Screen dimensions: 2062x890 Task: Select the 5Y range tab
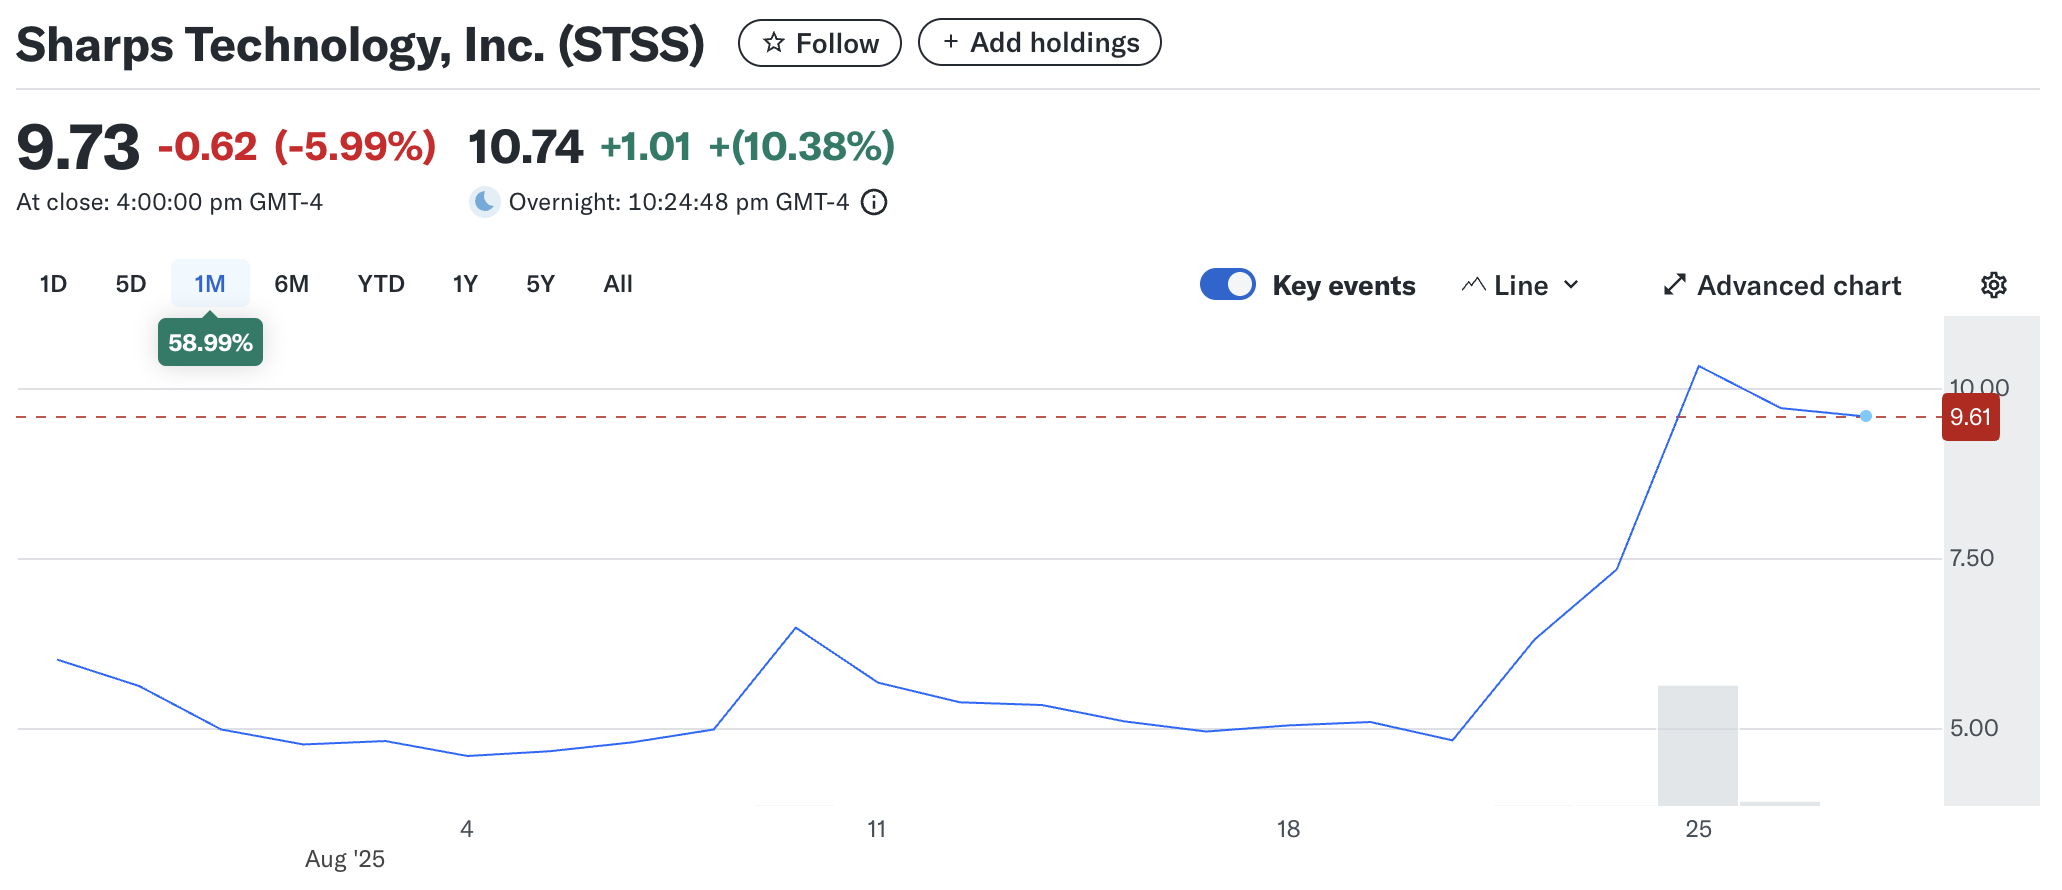point(540,284)
